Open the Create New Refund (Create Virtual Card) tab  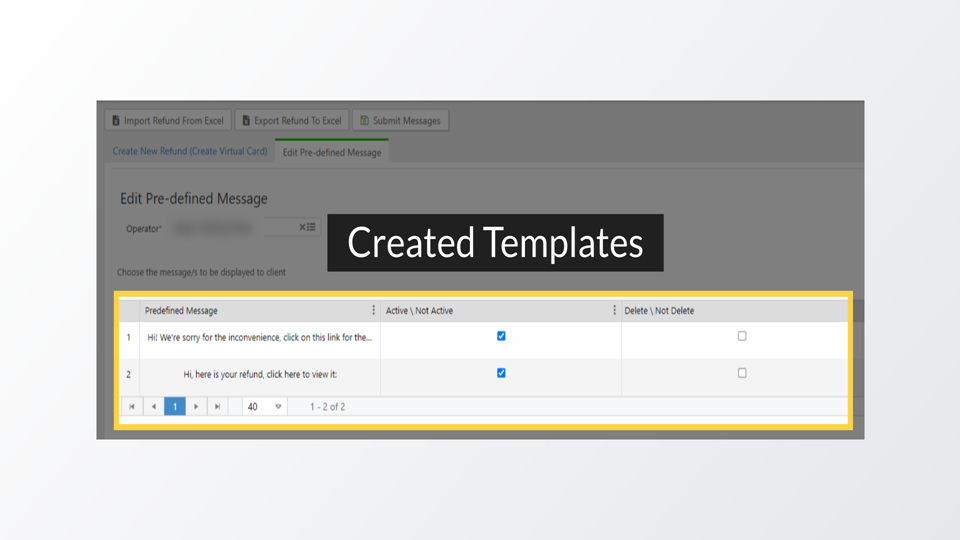pos(190,151)
